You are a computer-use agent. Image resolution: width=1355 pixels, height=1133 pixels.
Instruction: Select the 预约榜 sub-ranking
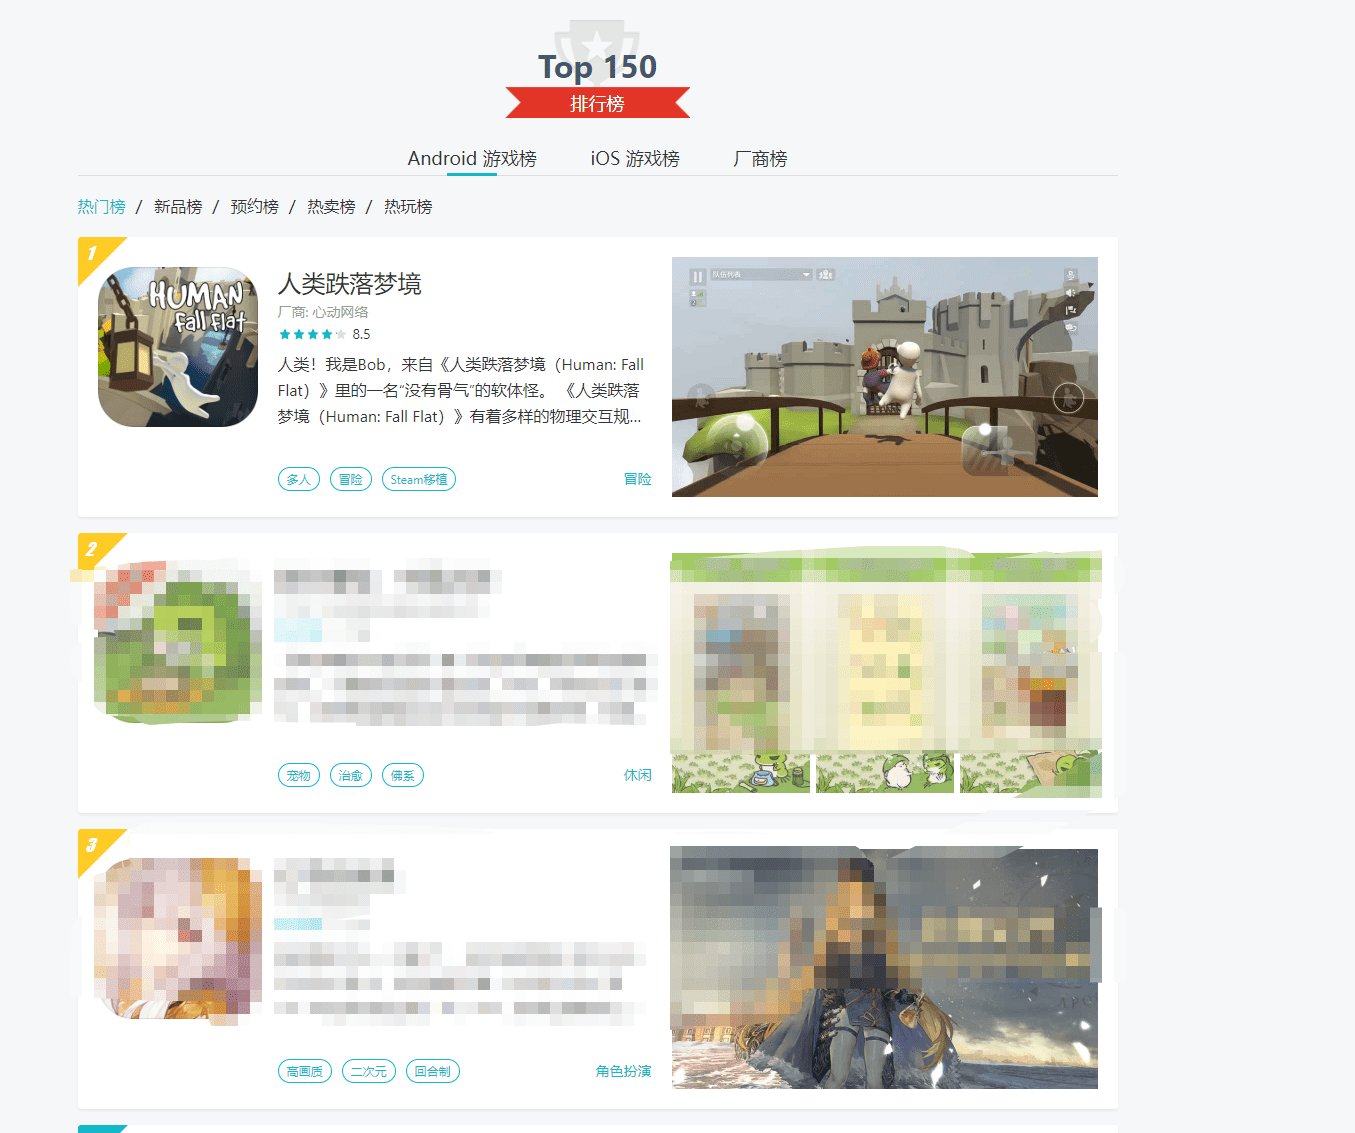click(255, 207)
